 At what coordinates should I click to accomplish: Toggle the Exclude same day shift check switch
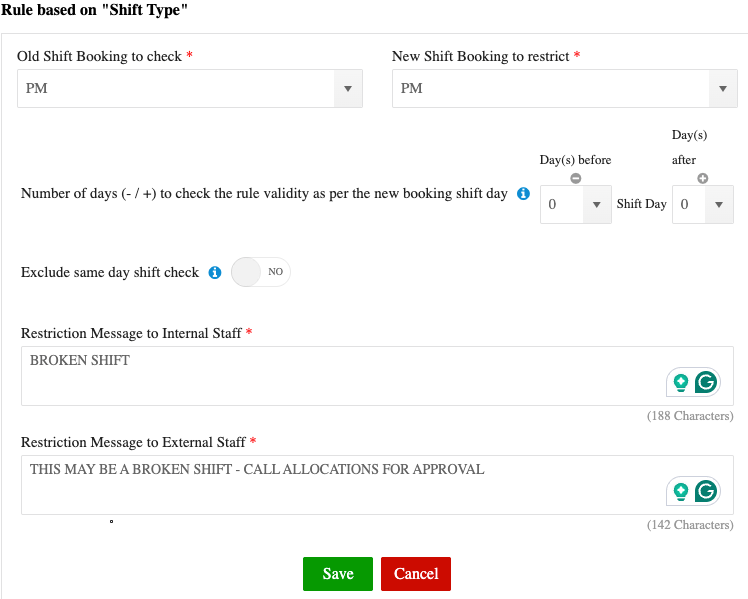260,272
